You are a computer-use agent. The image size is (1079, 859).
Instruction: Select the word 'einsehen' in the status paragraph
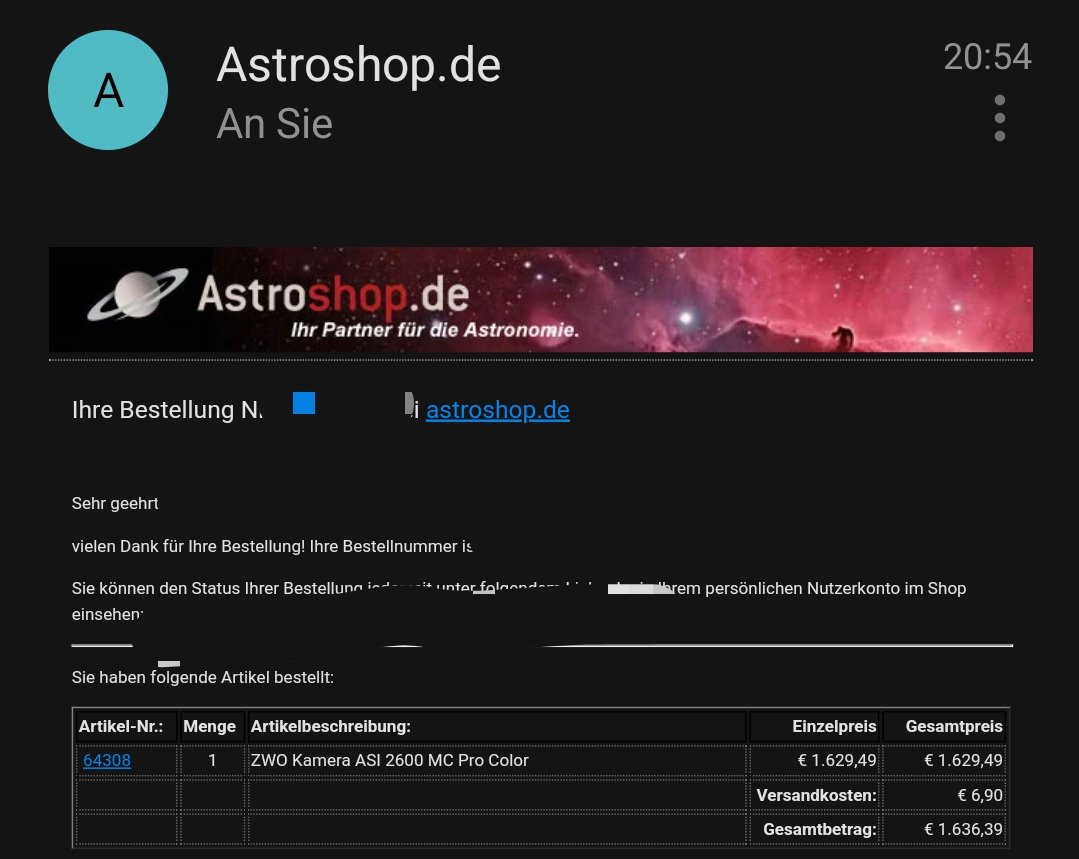point(107,614)
